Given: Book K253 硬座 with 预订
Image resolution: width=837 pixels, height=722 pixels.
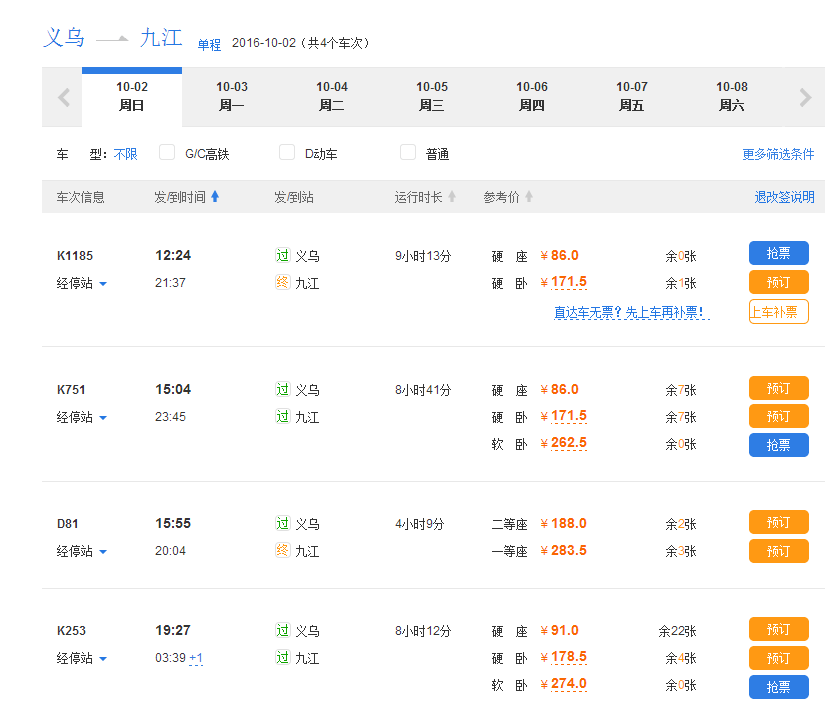Looking at the screenshot, I should pyautogui.click(x=778, y=629).
